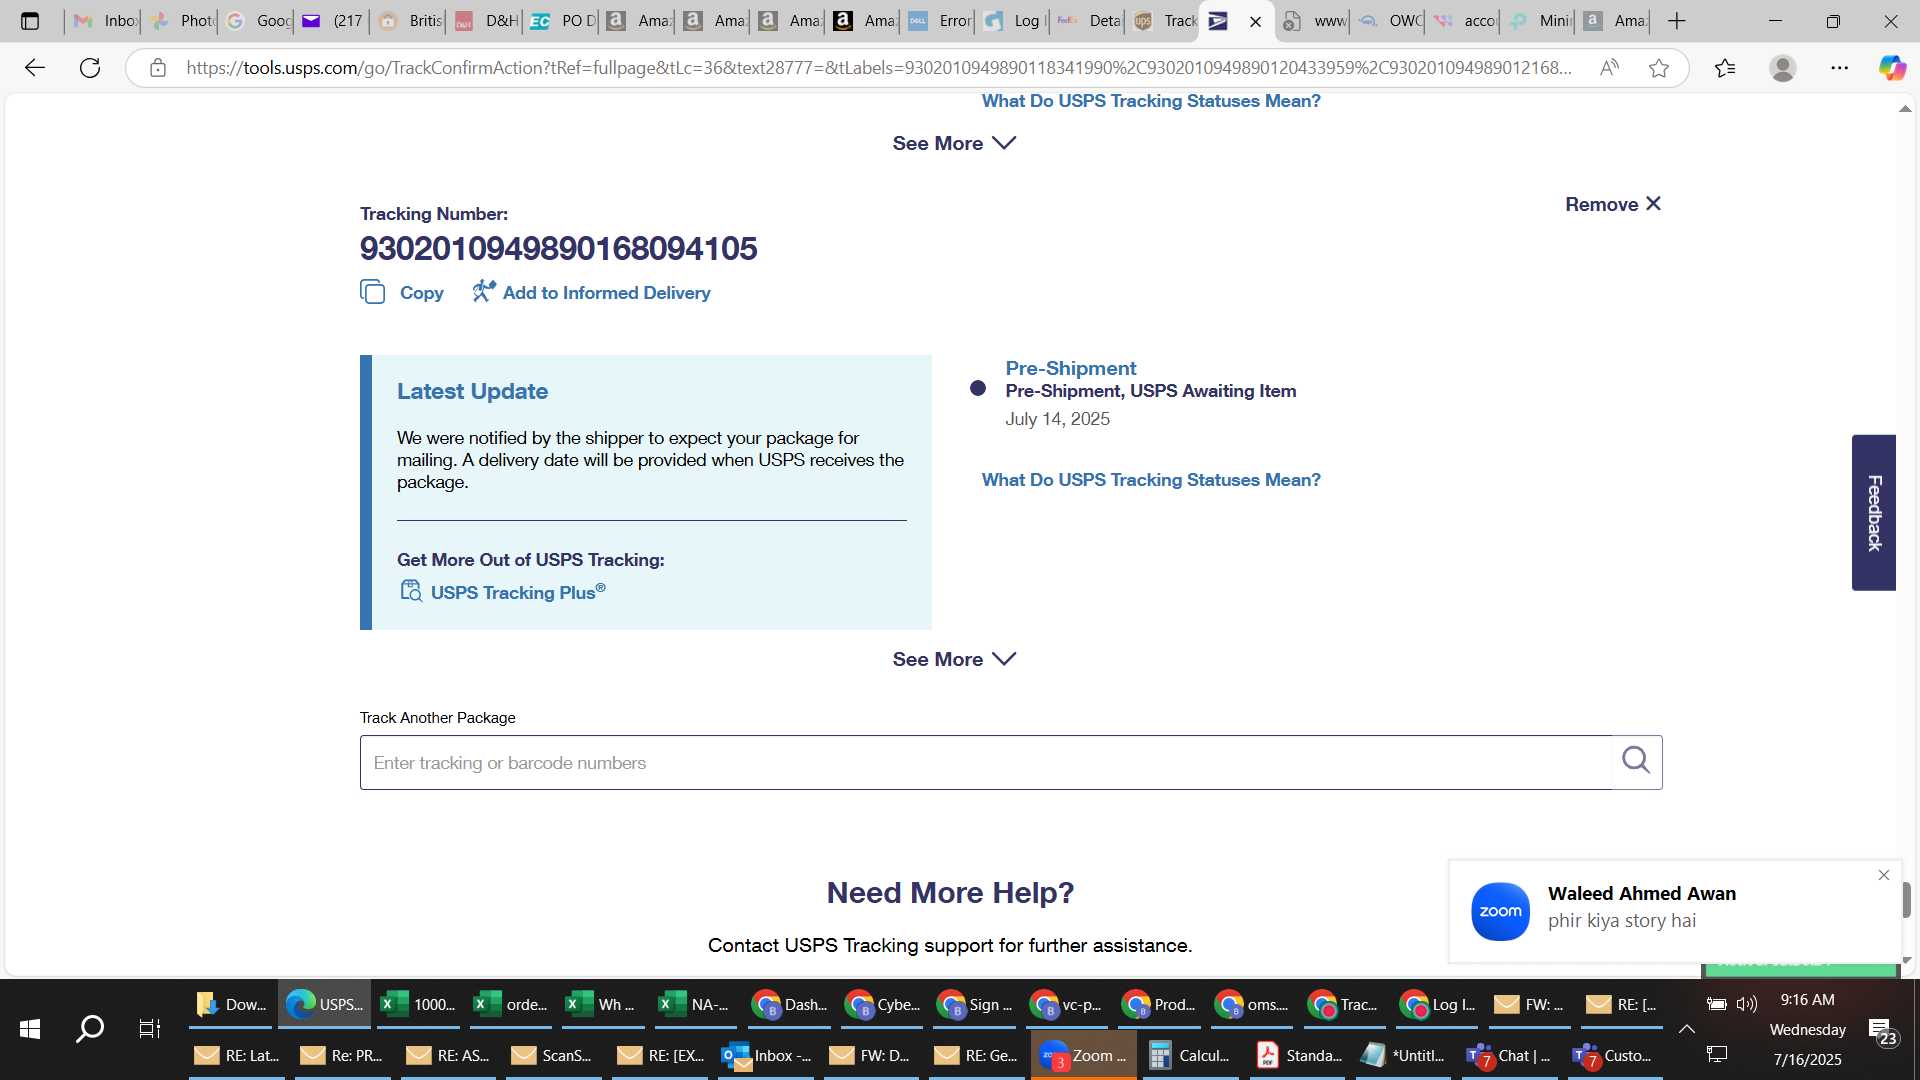Open the Zoom taskbar item

pyautogui.click(x=1084, y=1055)
